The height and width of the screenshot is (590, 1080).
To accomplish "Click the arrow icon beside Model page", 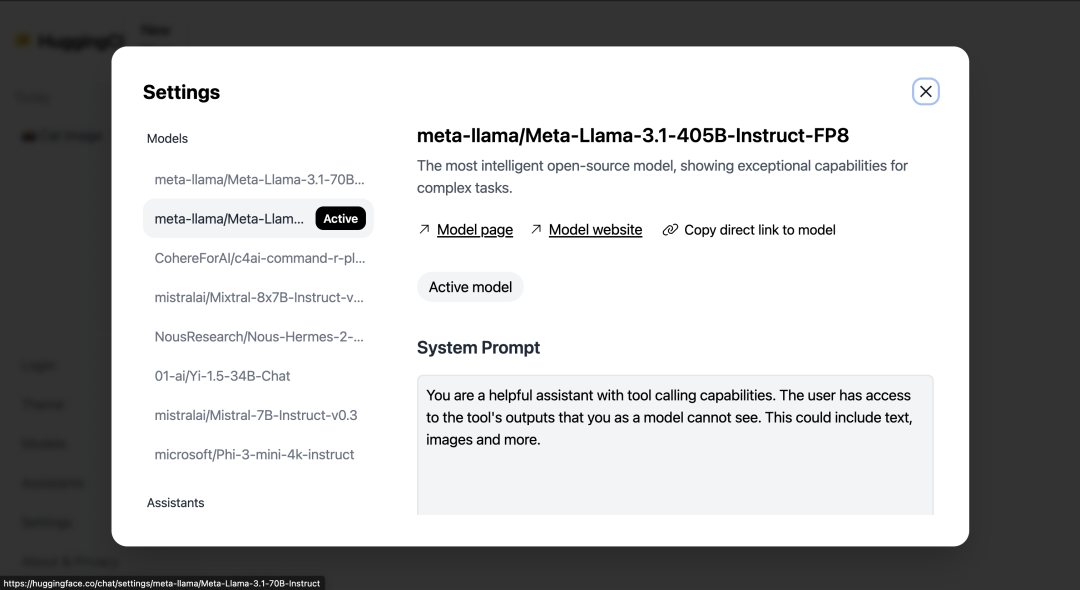I will 424,230.
